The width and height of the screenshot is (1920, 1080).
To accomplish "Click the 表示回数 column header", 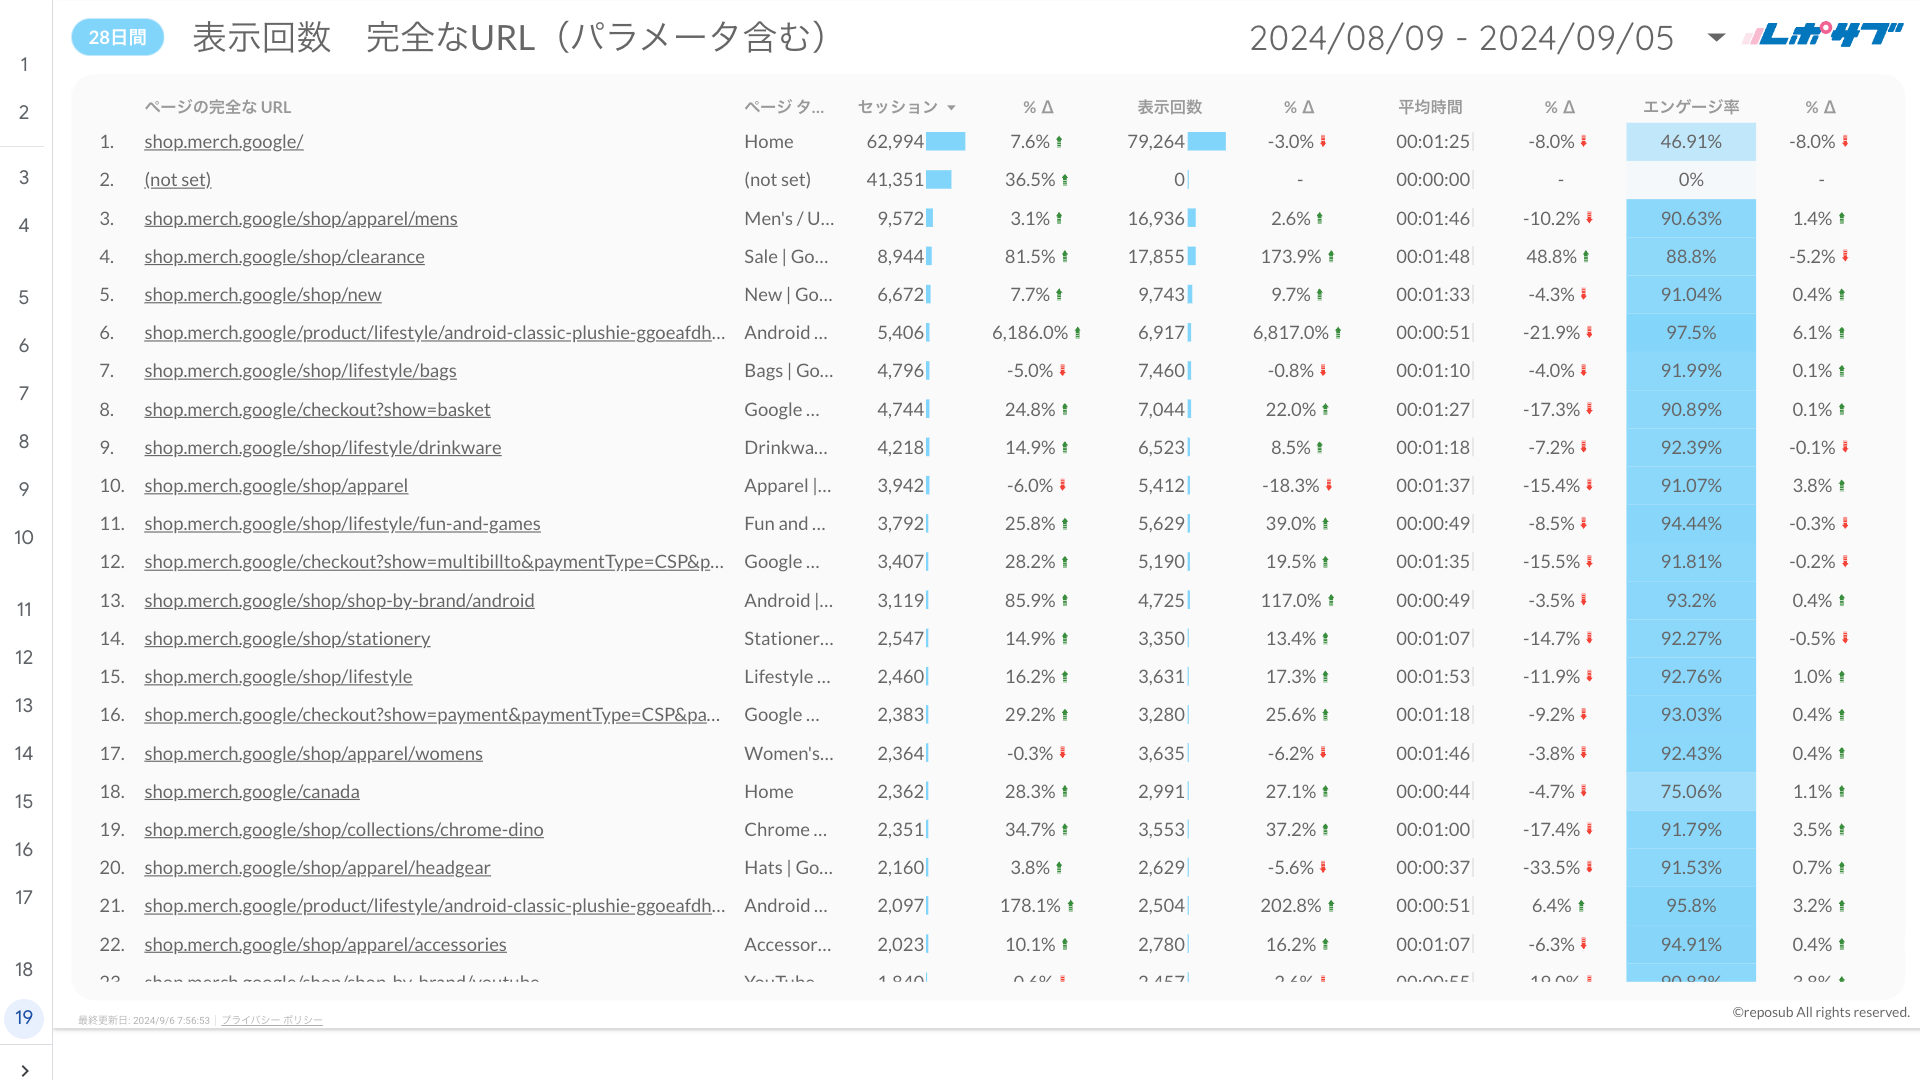I will coord(1169,107).
